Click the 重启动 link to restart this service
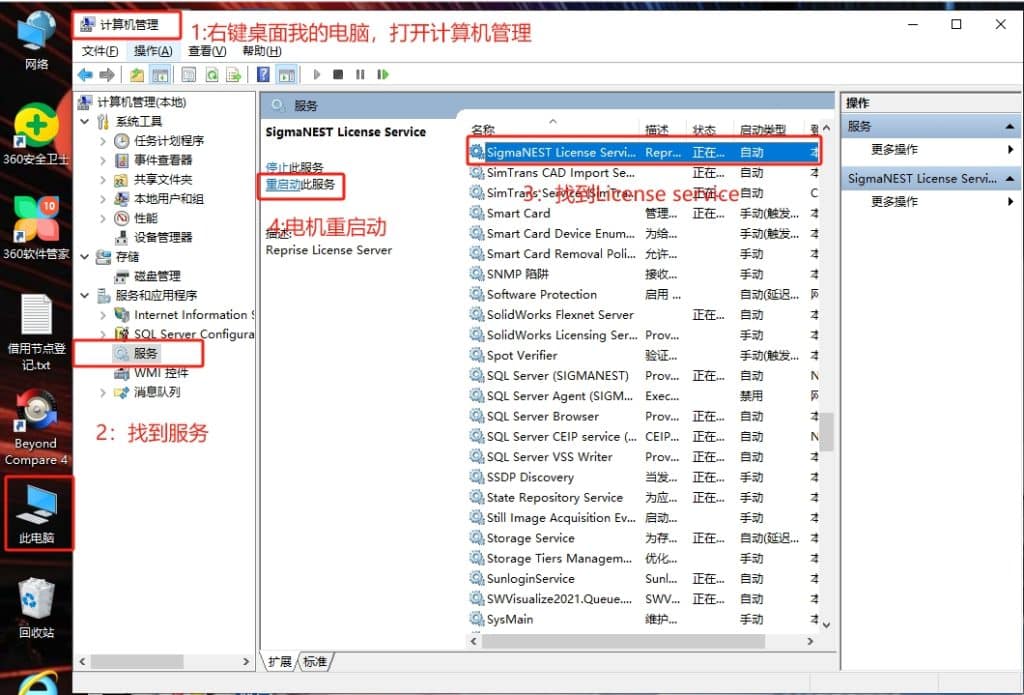This screenshot has height=695, width=1024. [283, 185]
